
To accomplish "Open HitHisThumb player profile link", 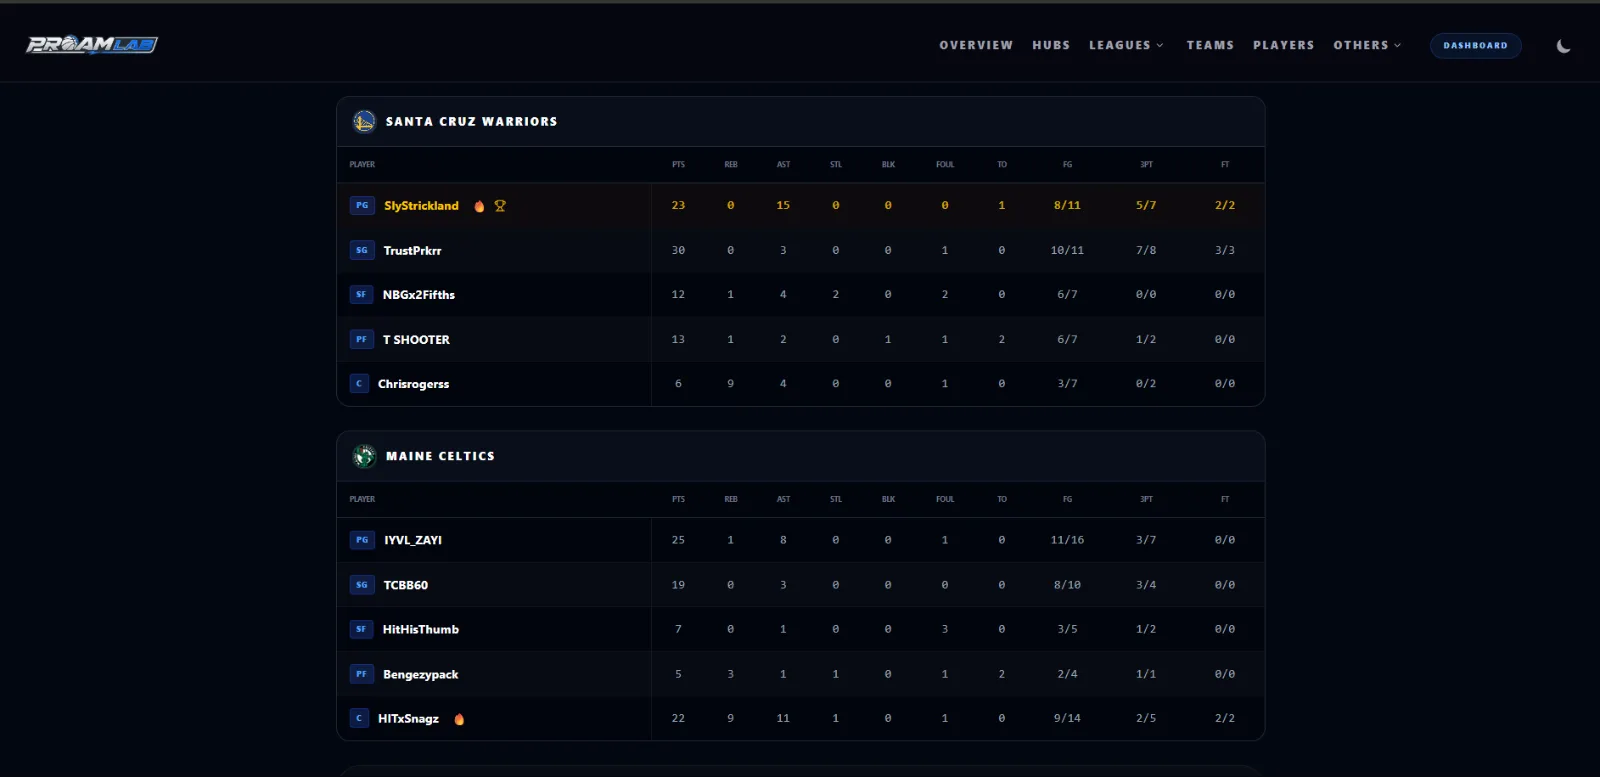I will [420, 630].
